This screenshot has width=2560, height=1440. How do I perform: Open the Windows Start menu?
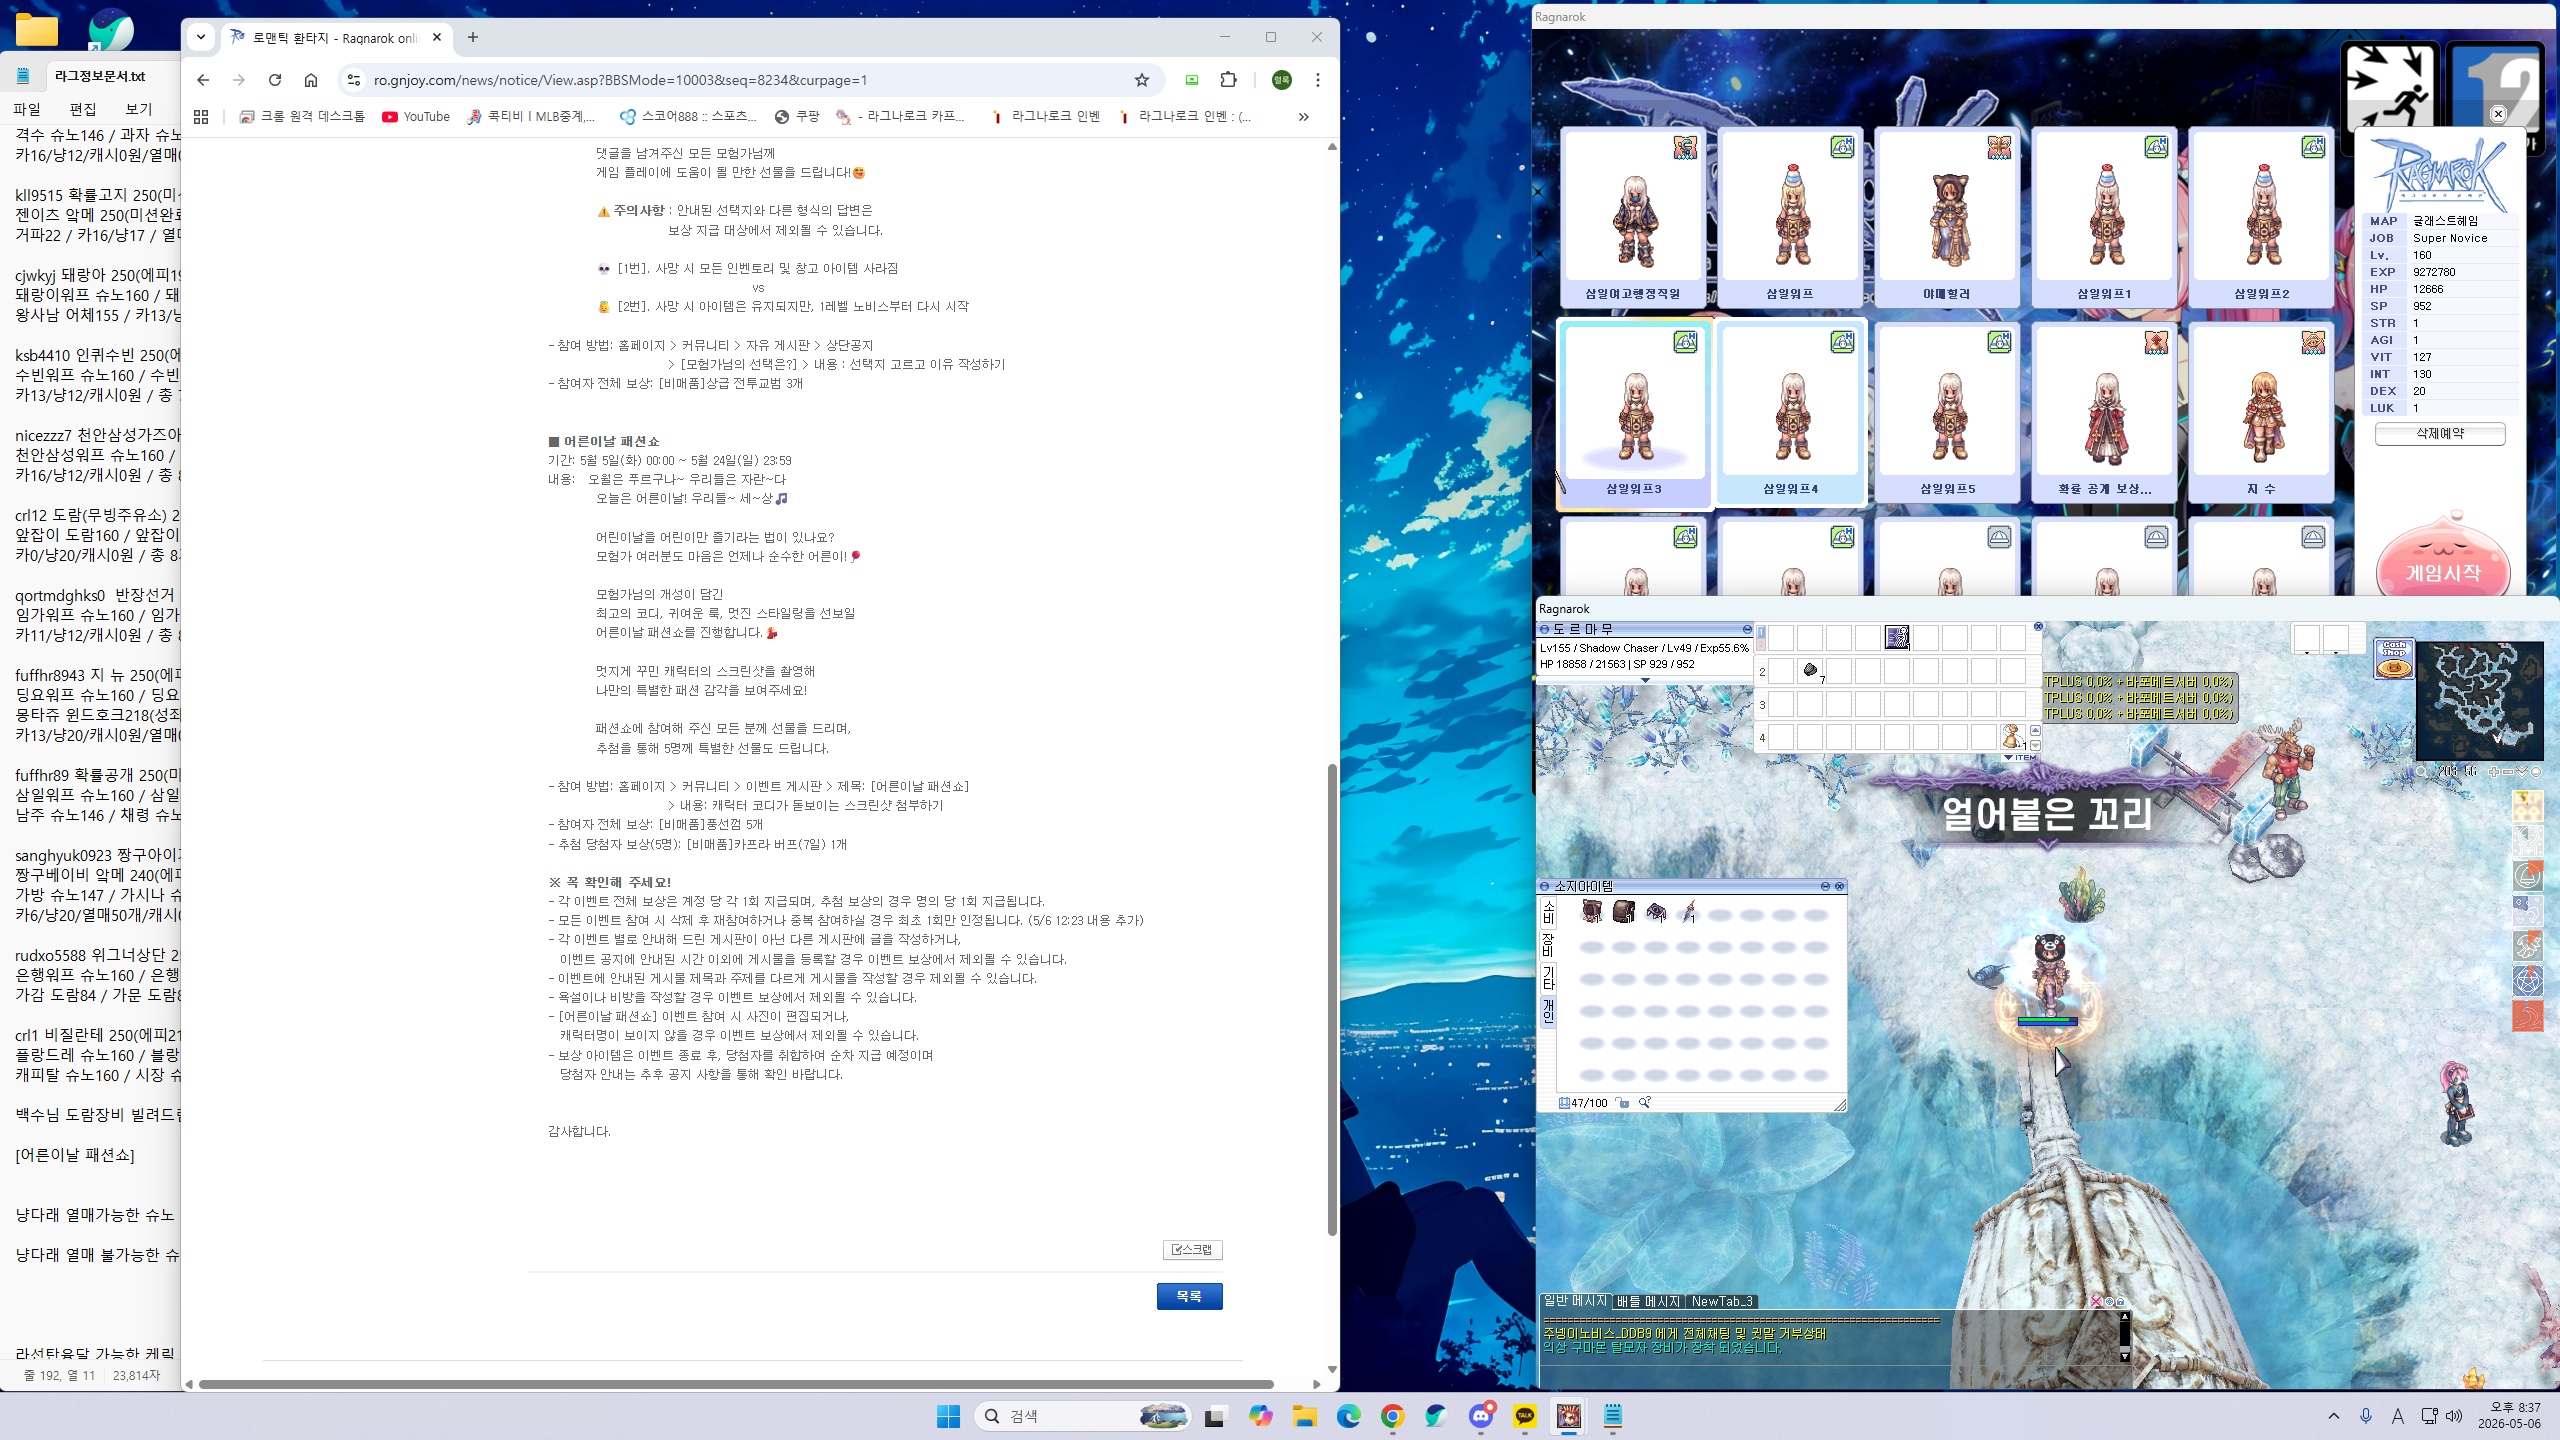948,1416
